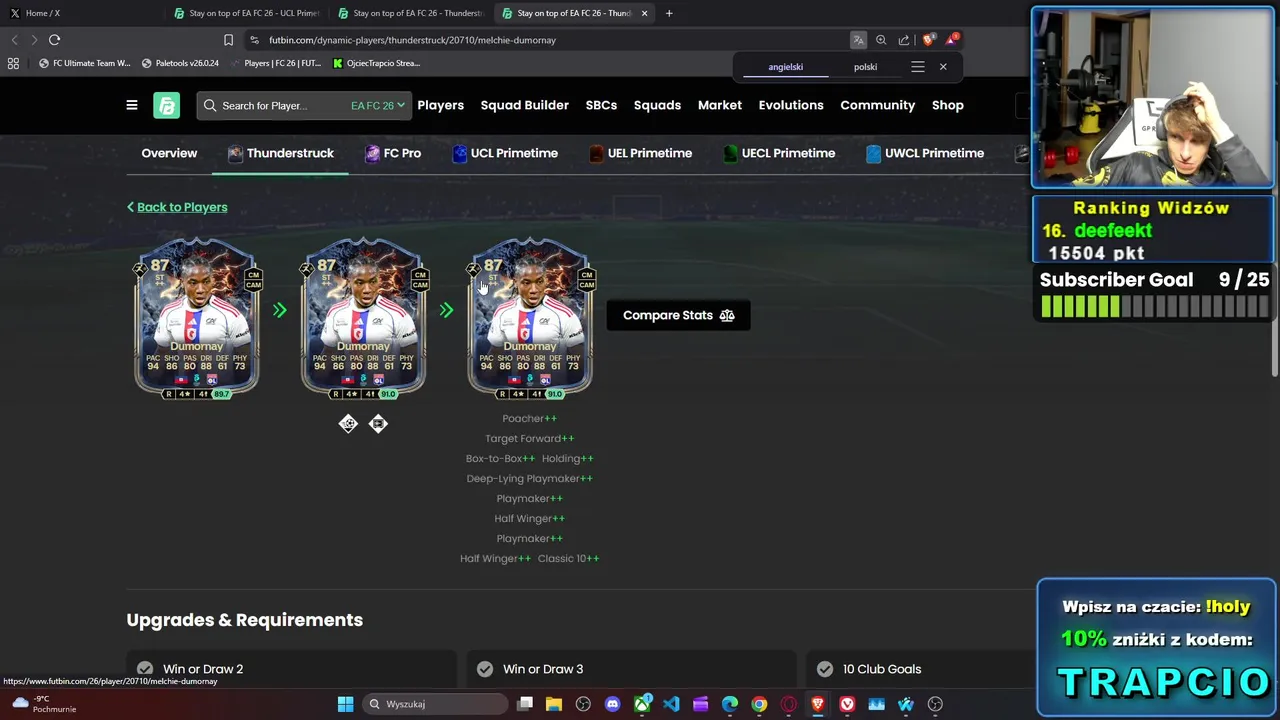Select polski in translate popup
This screenshot has height=720, width=1280.
[x=866, y=67]
